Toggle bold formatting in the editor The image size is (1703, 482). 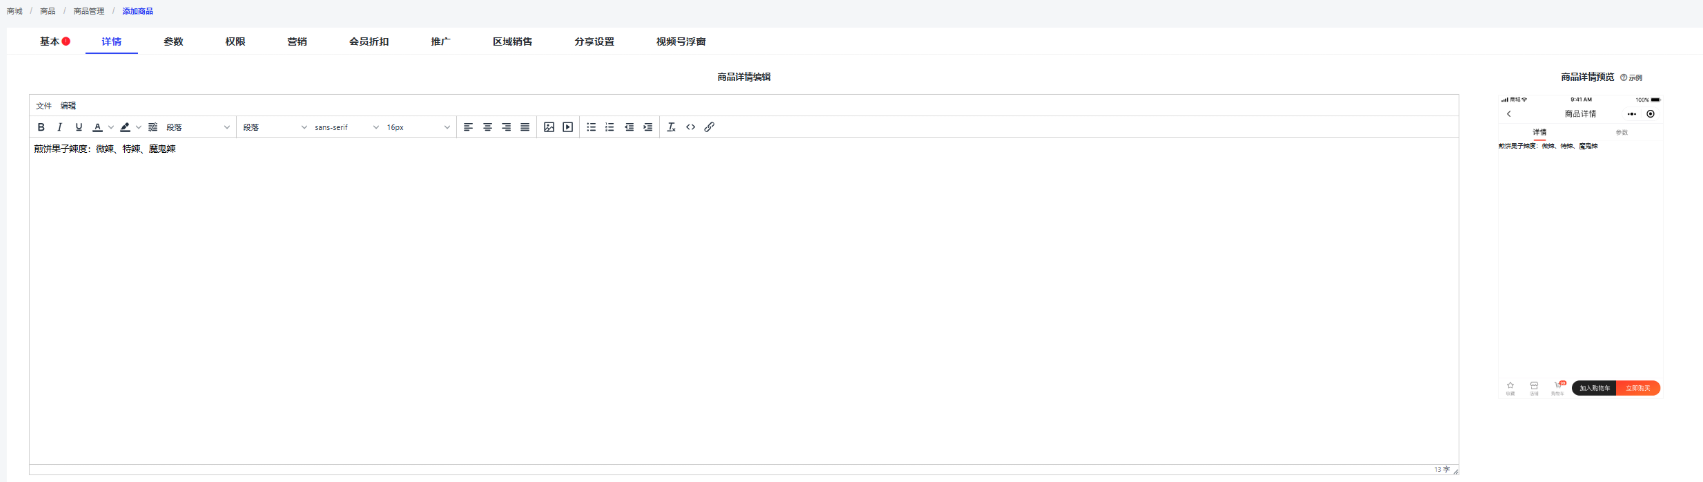tap(41, 127)
